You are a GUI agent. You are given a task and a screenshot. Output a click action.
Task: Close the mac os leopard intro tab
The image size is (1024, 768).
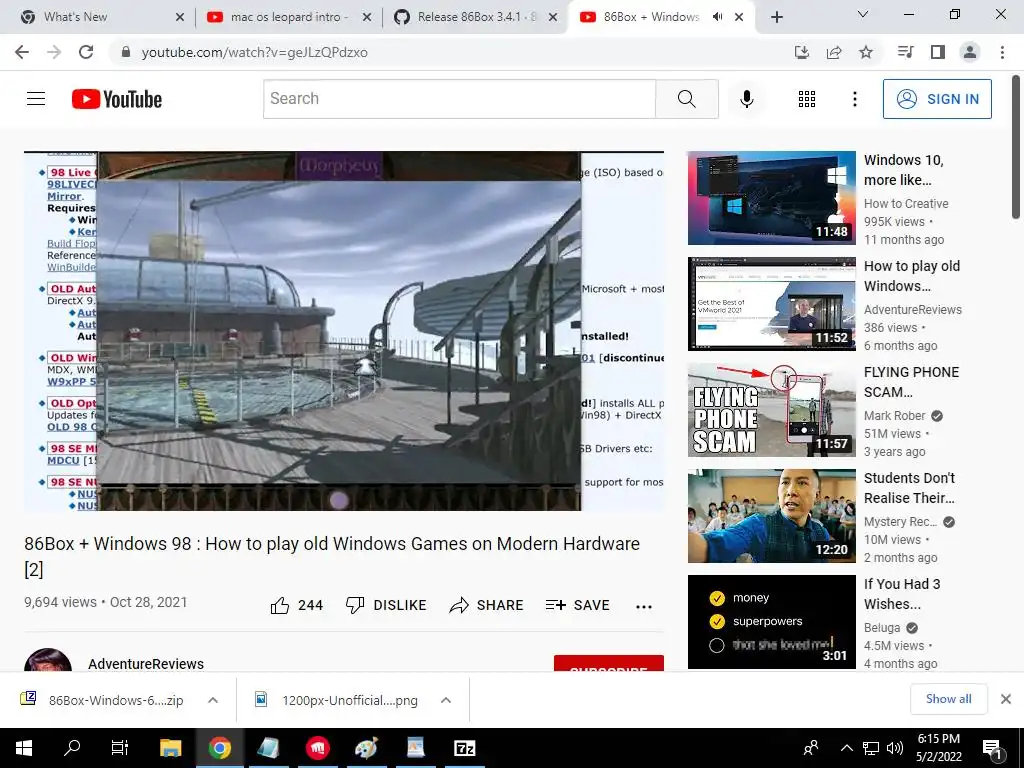[x=367, y=17]
